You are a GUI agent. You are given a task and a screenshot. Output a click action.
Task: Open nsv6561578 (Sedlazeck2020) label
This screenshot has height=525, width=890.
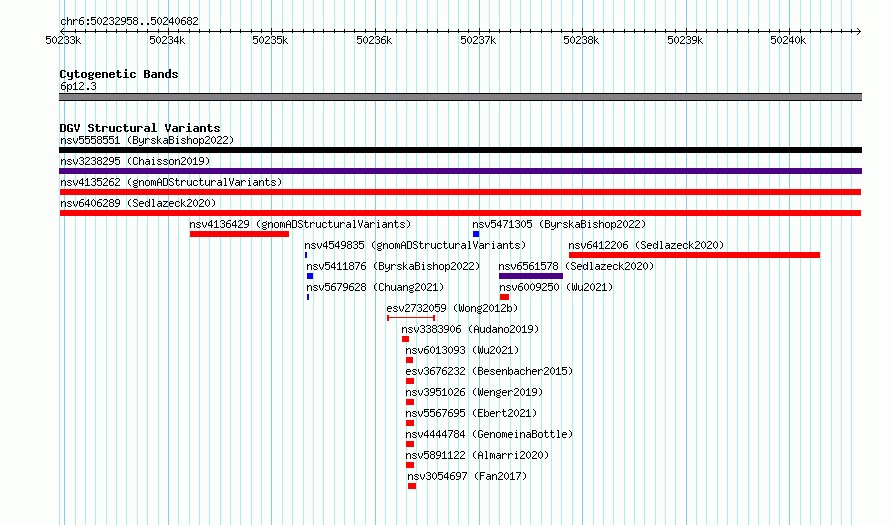pos(576,266)
